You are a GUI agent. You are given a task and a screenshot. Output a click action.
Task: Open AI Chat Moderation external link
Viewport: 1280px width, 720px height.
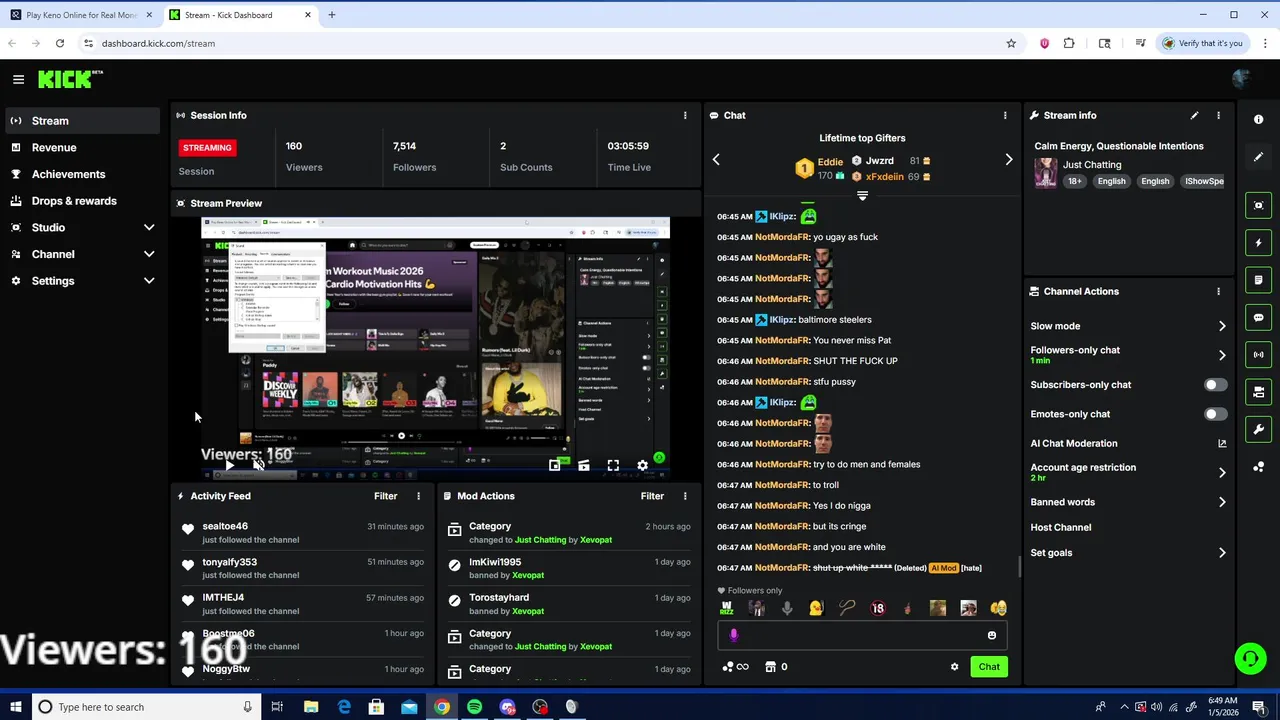click(1222, 444)
